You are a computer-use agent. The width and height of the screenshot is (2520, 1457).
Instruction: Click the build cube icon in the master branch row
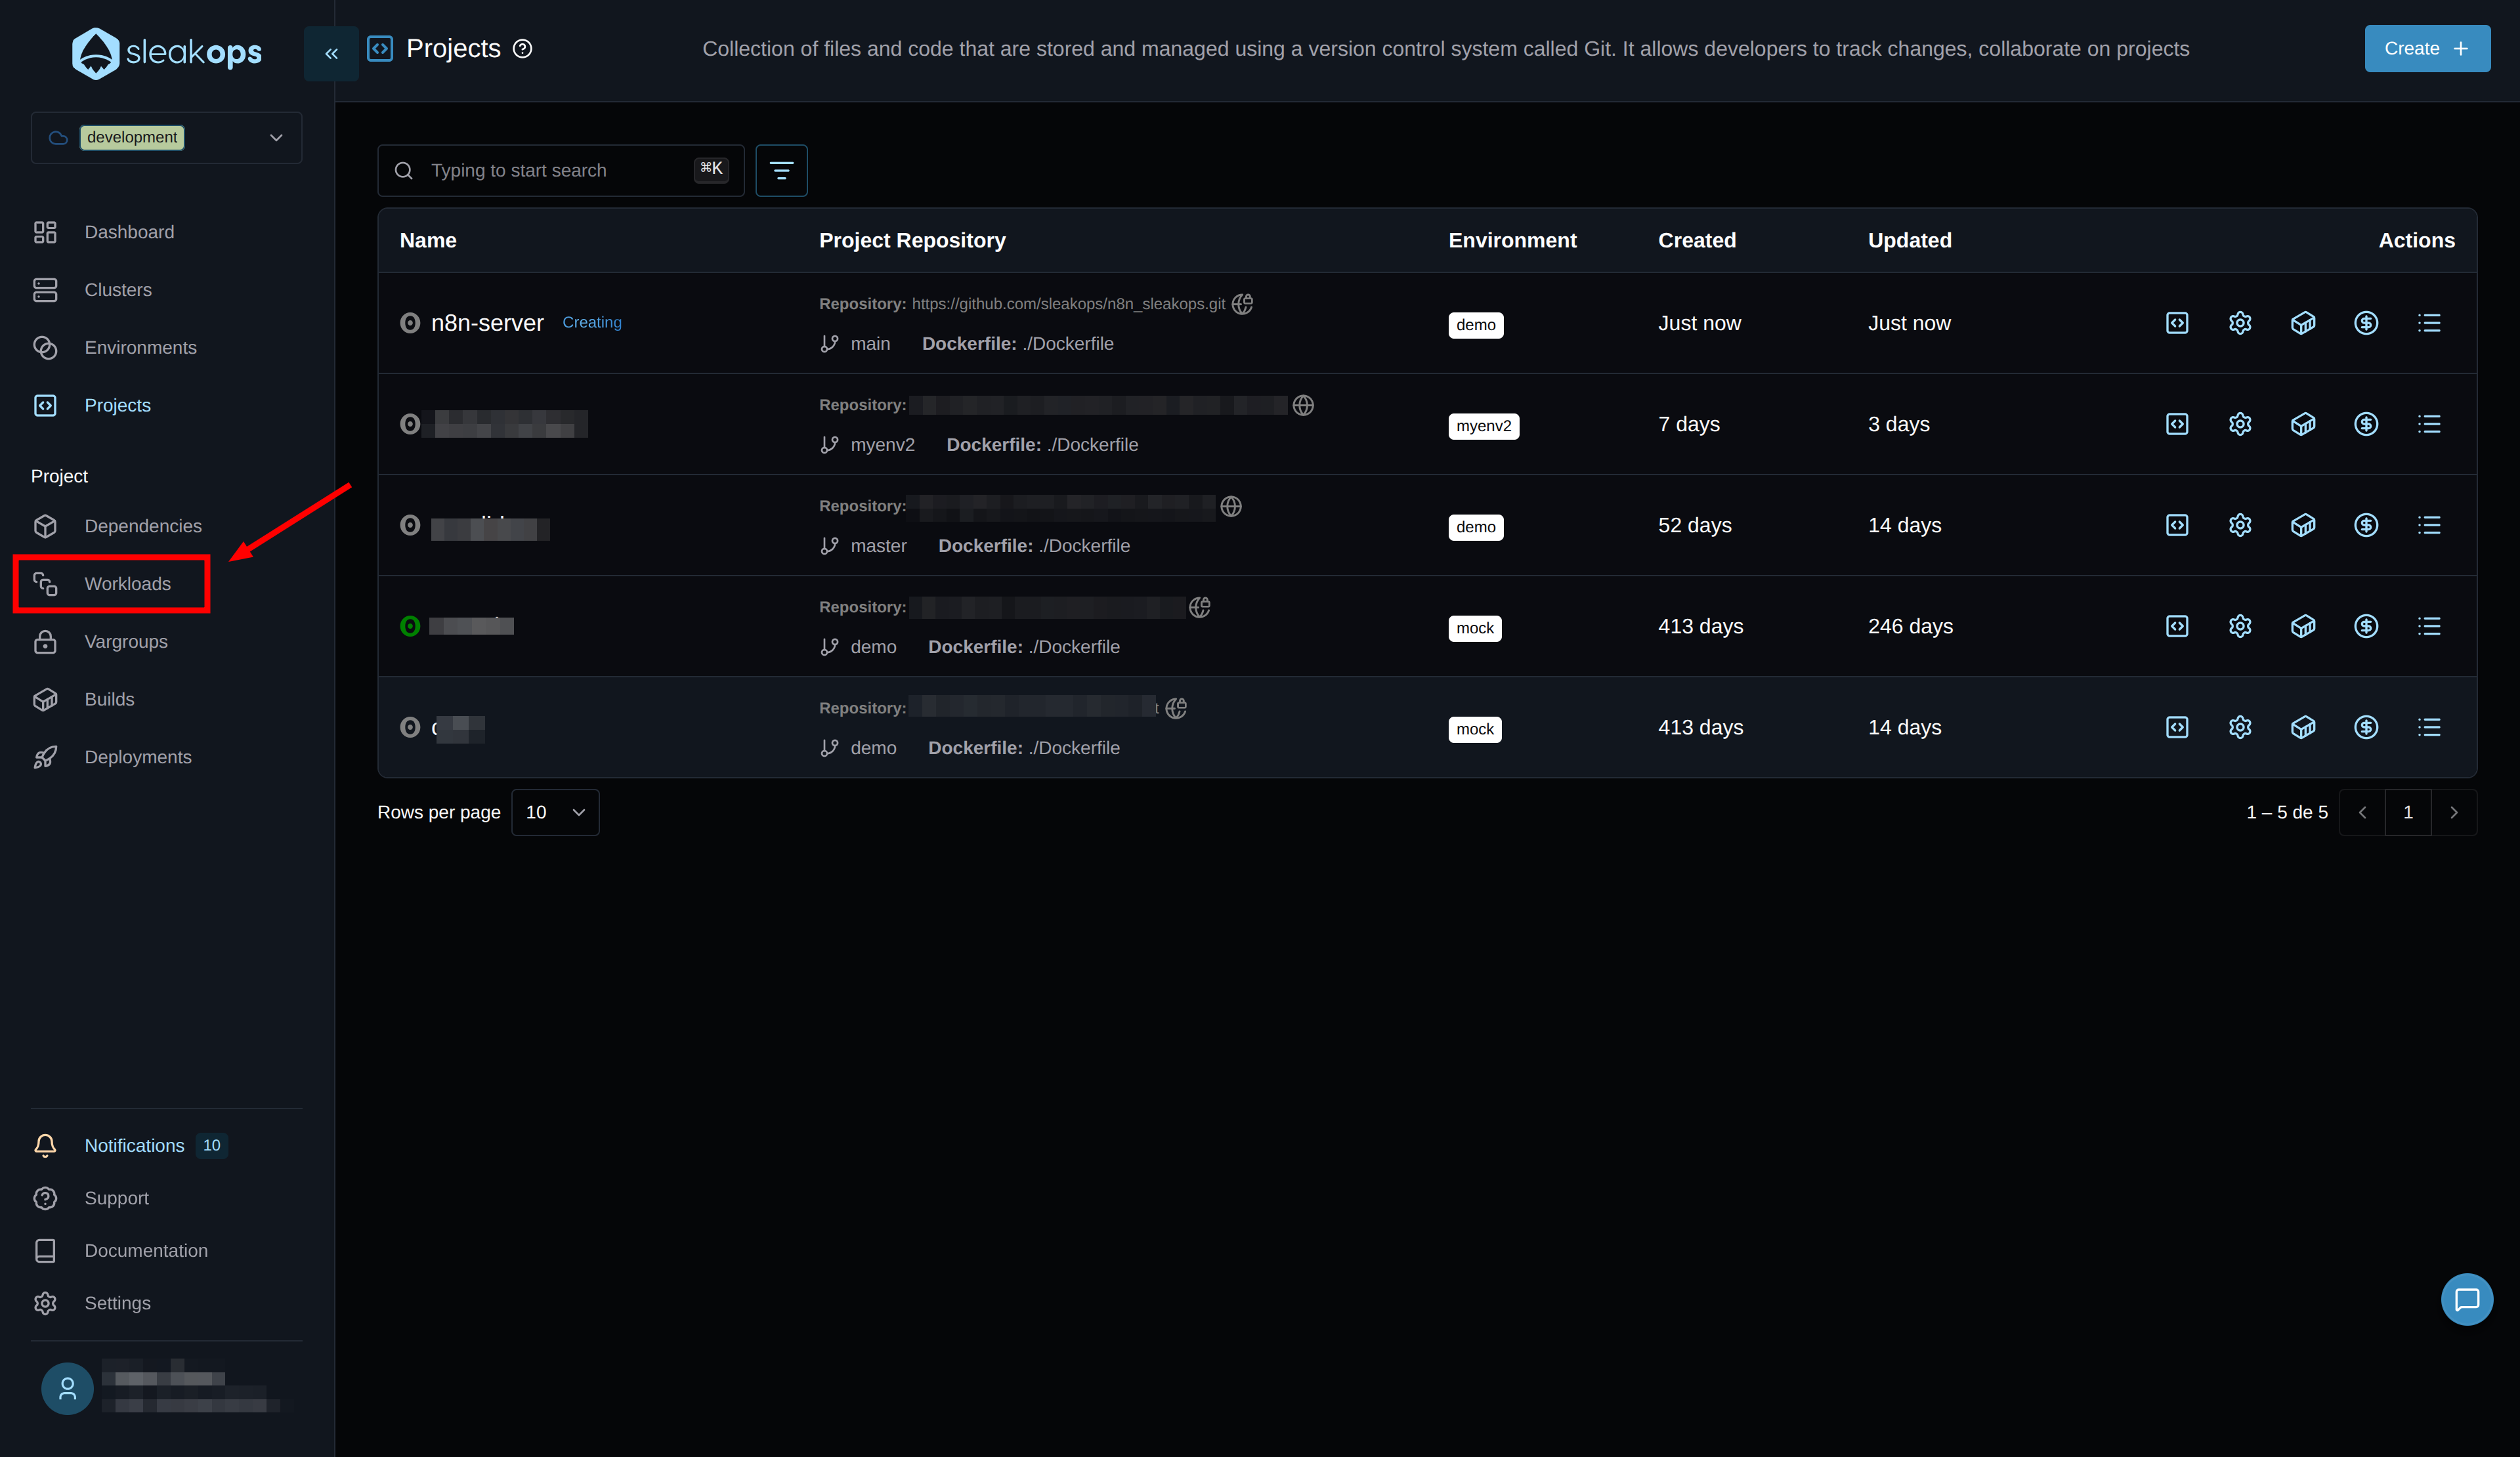click(x=2302, y=525)
